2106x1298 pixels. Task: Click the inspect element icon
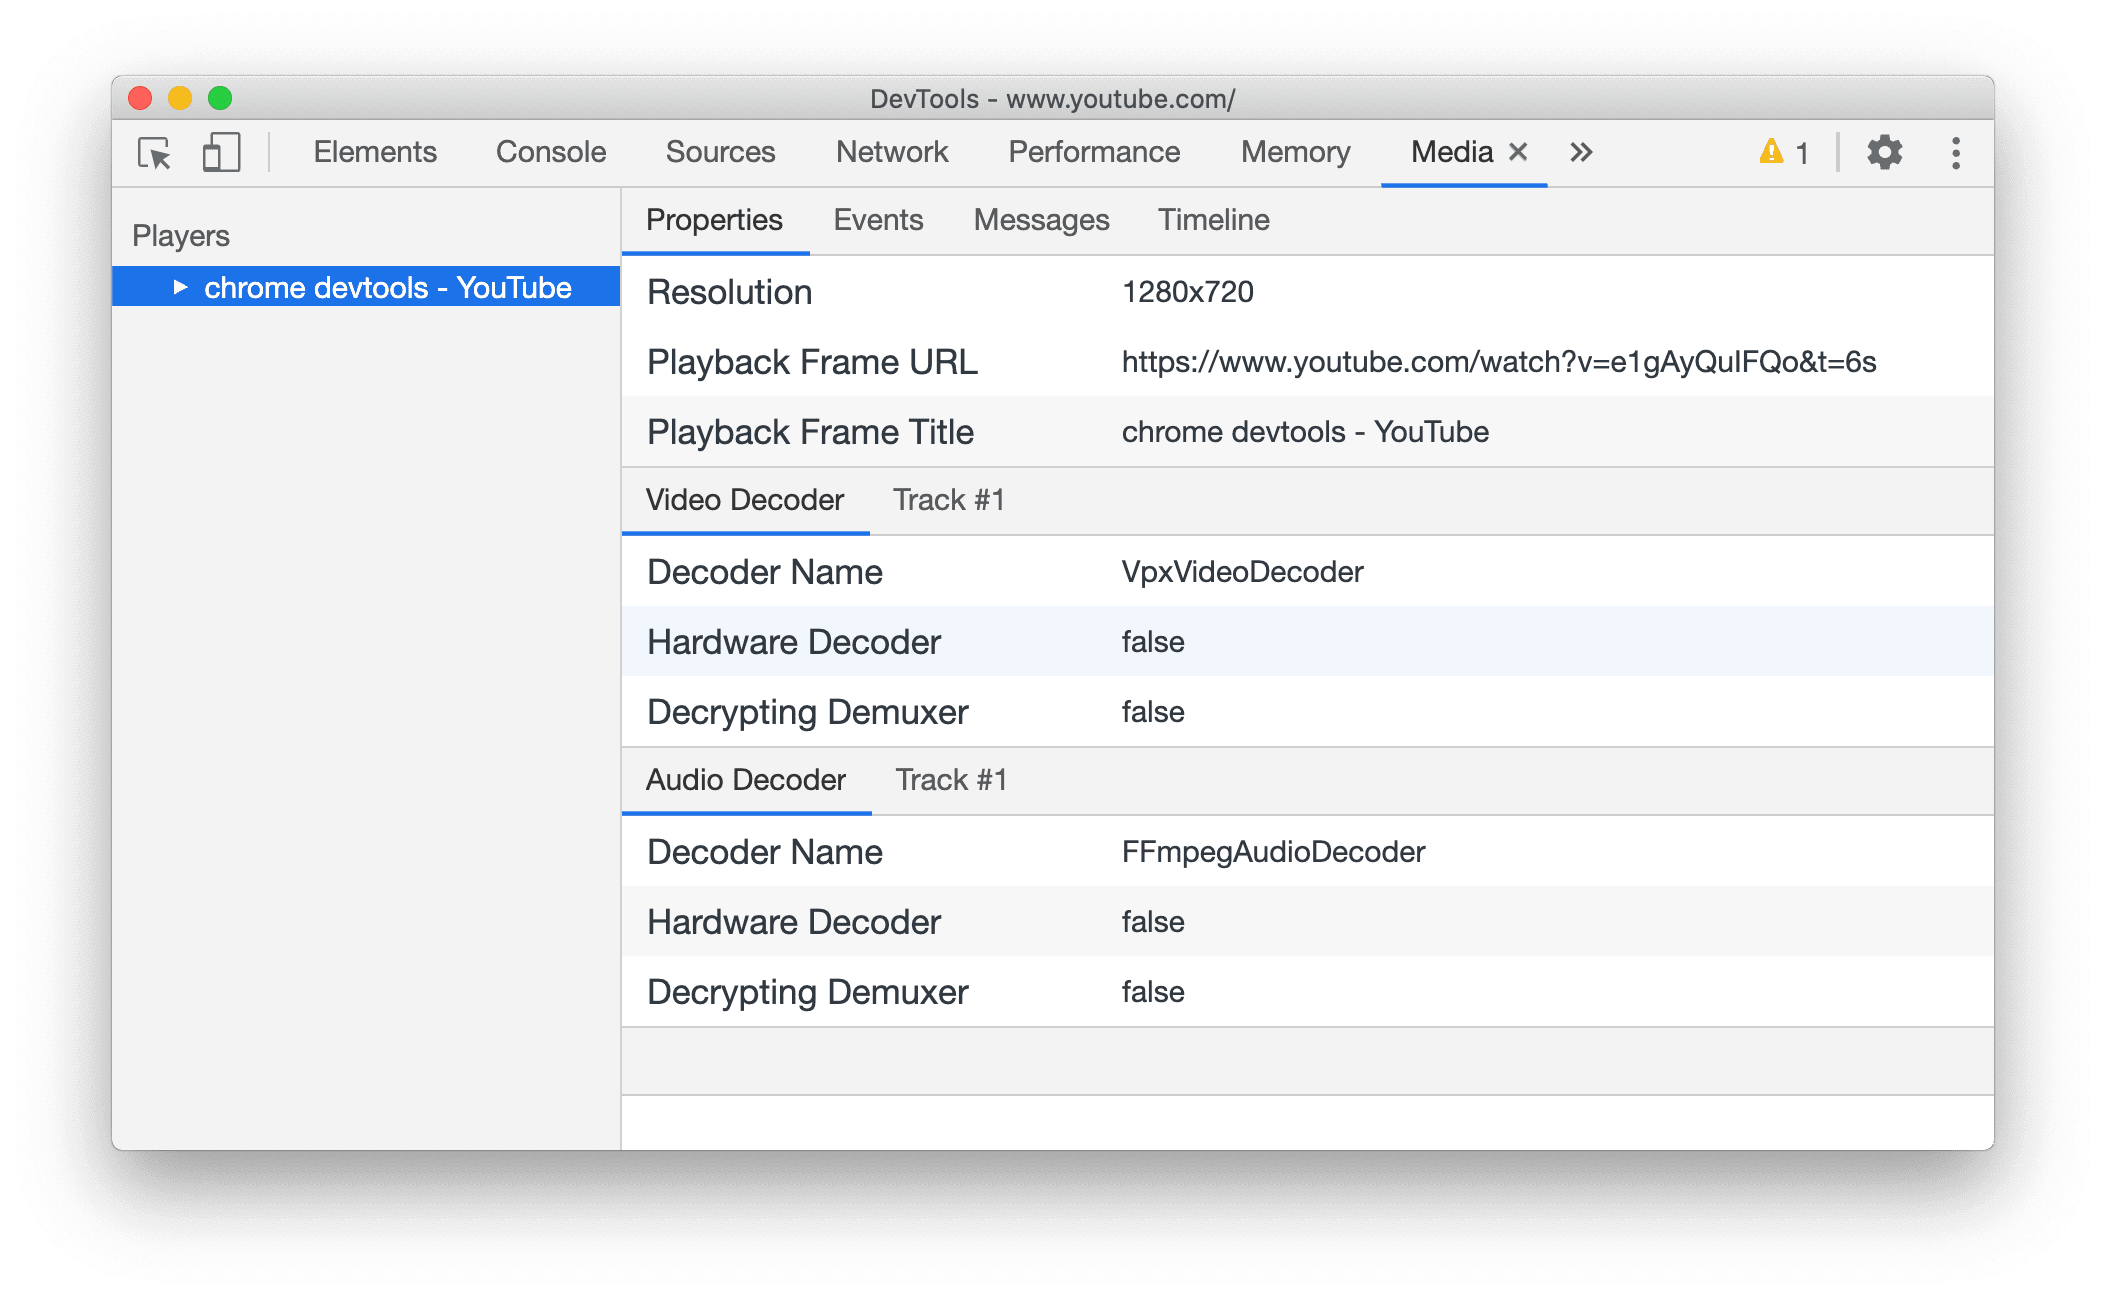pos(153,152)
